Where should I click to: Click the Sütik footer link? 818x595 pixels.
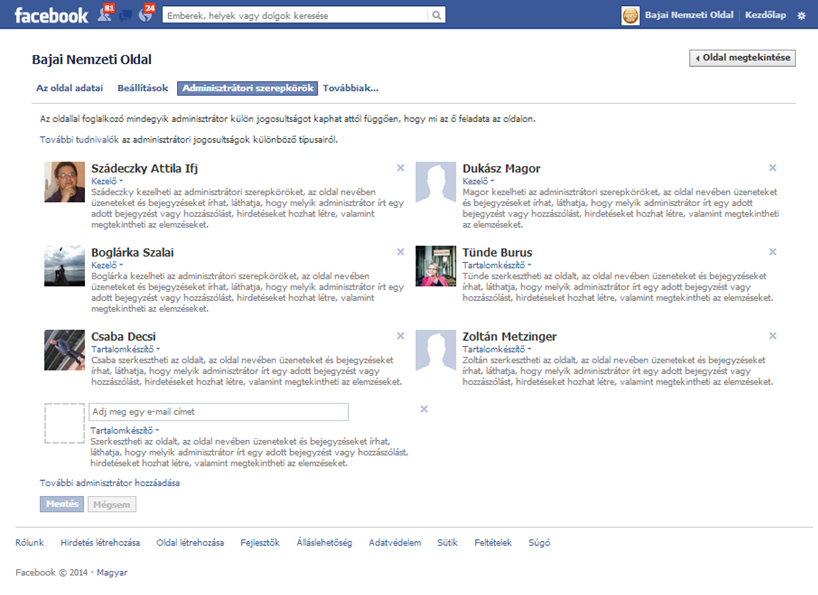(x=447, y=543)
